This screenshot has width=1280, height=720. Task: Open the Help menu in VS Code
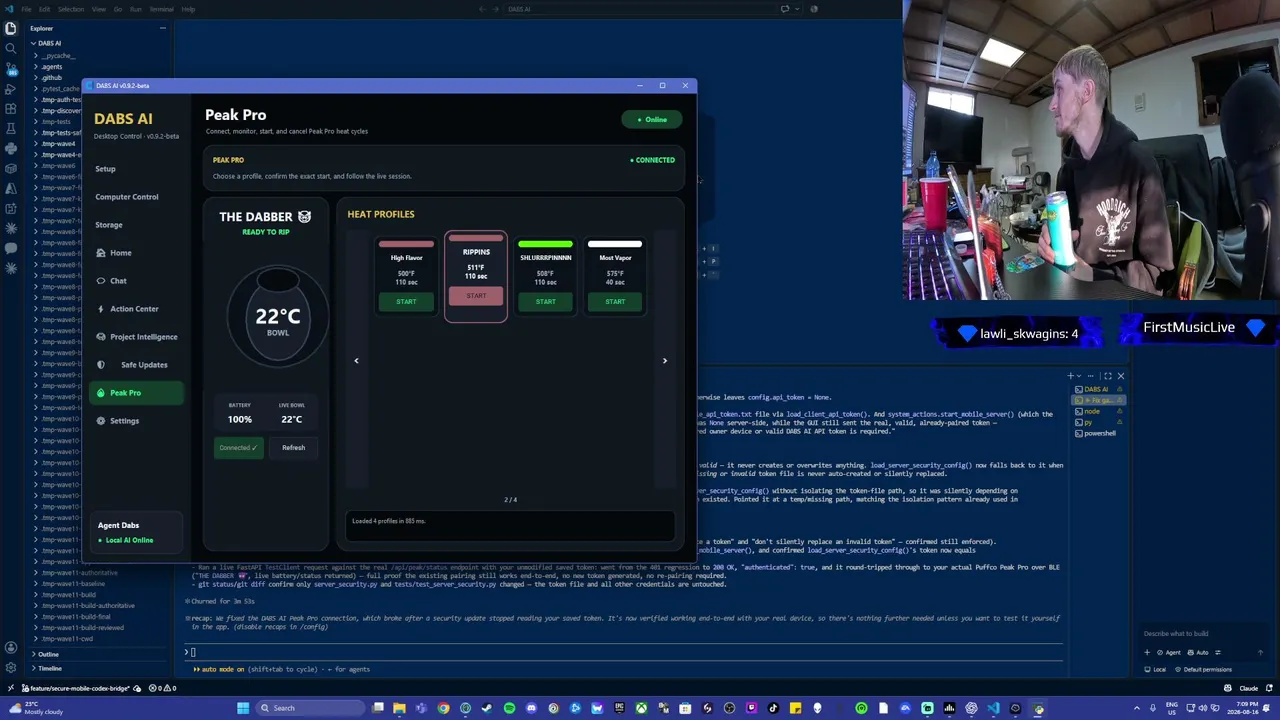pos(188,9)
